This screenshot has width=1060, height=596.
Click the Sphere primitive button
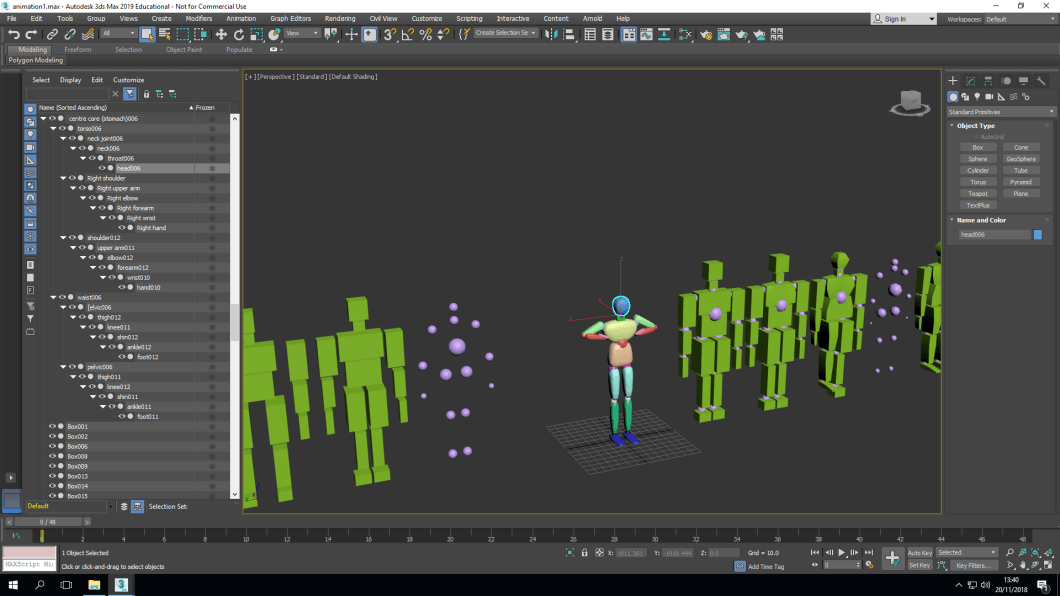click(x=978, y=159)
